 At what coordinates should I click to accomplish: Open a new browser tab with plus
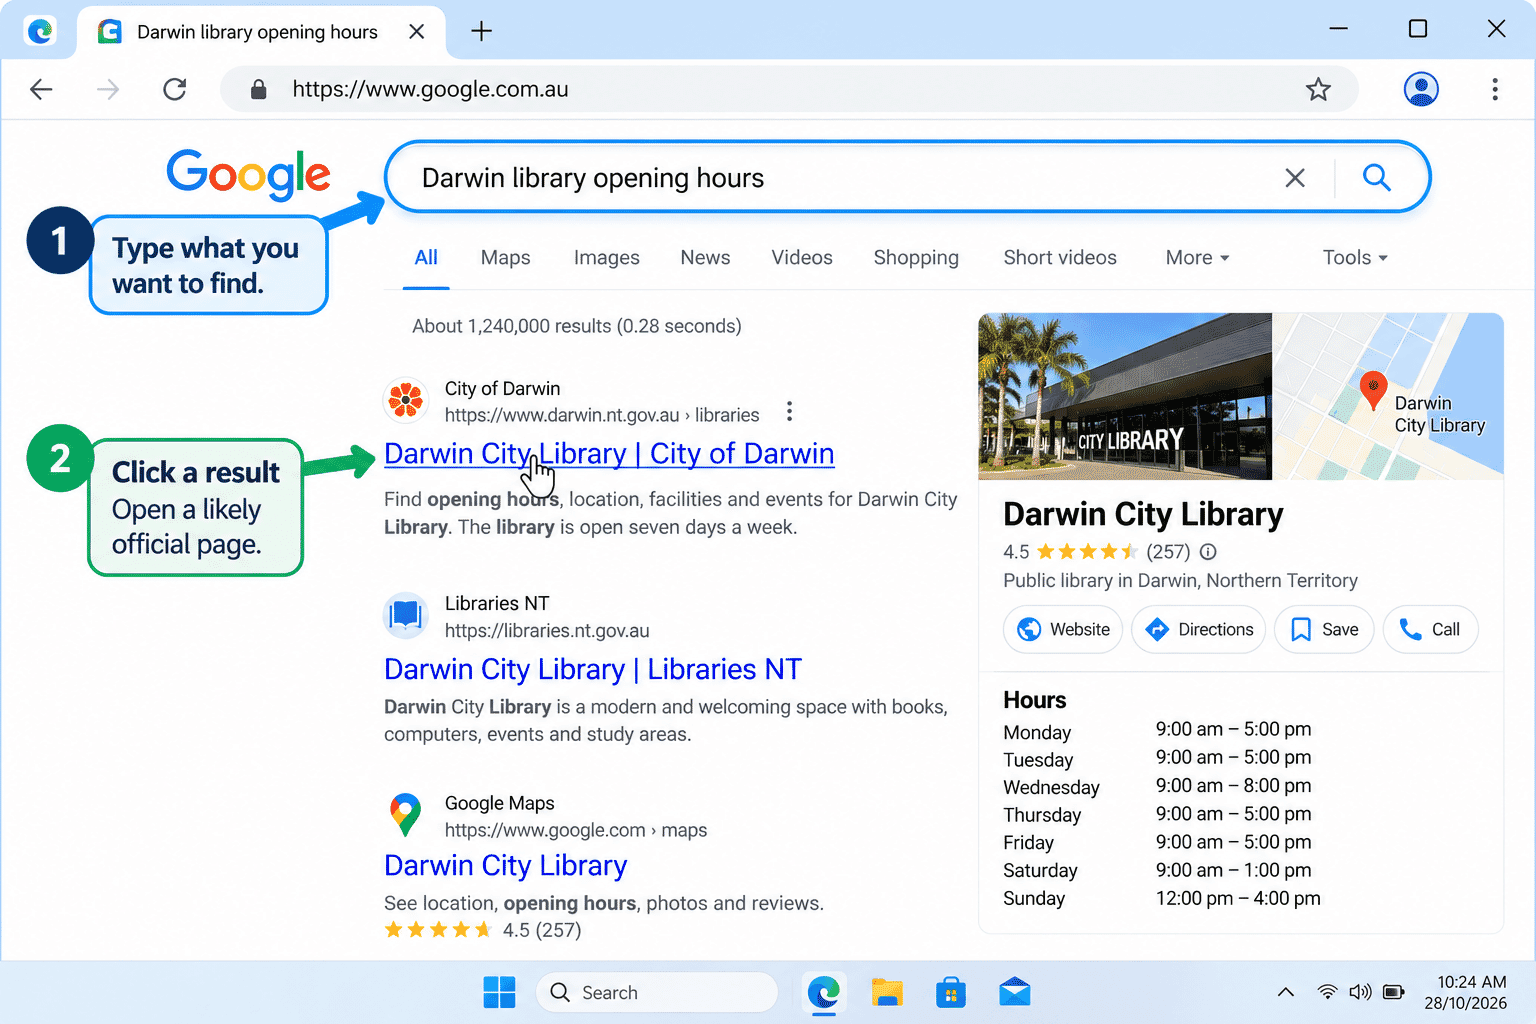click(x=481, y=31)
